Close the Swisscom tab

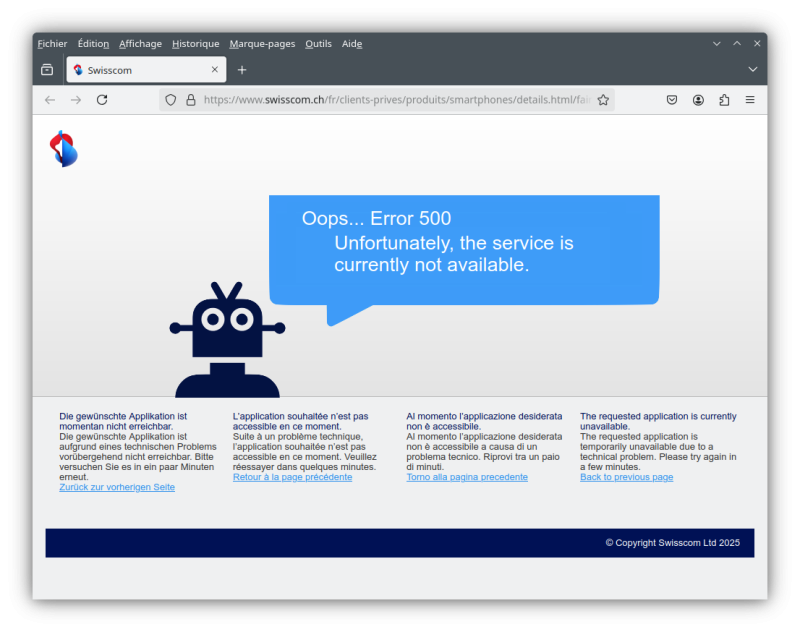[214, 70]
